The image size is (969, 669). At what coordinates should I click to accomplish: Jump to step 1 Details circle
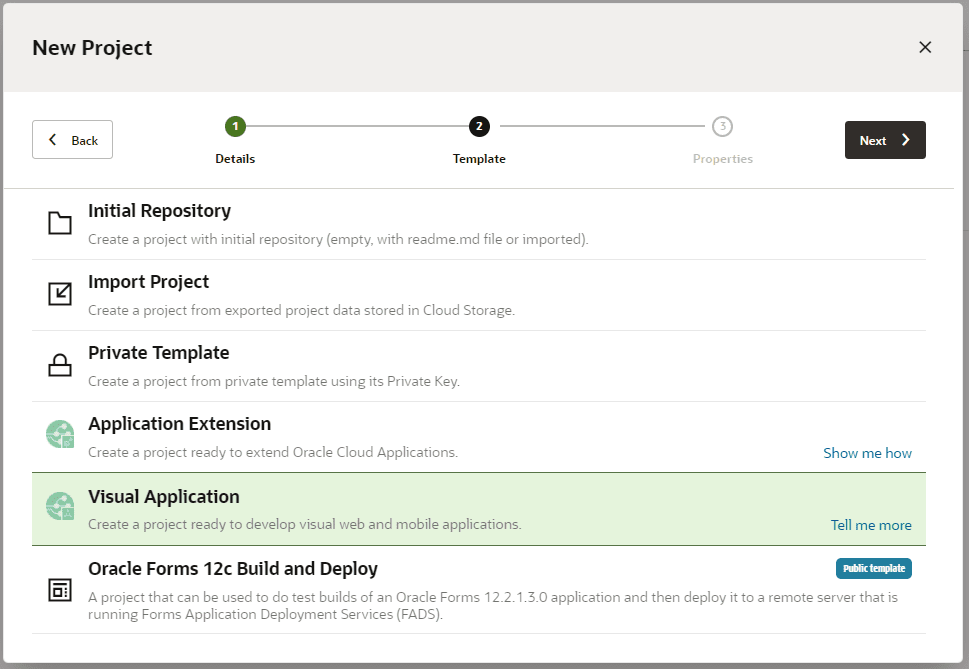[x=235, y=127]
